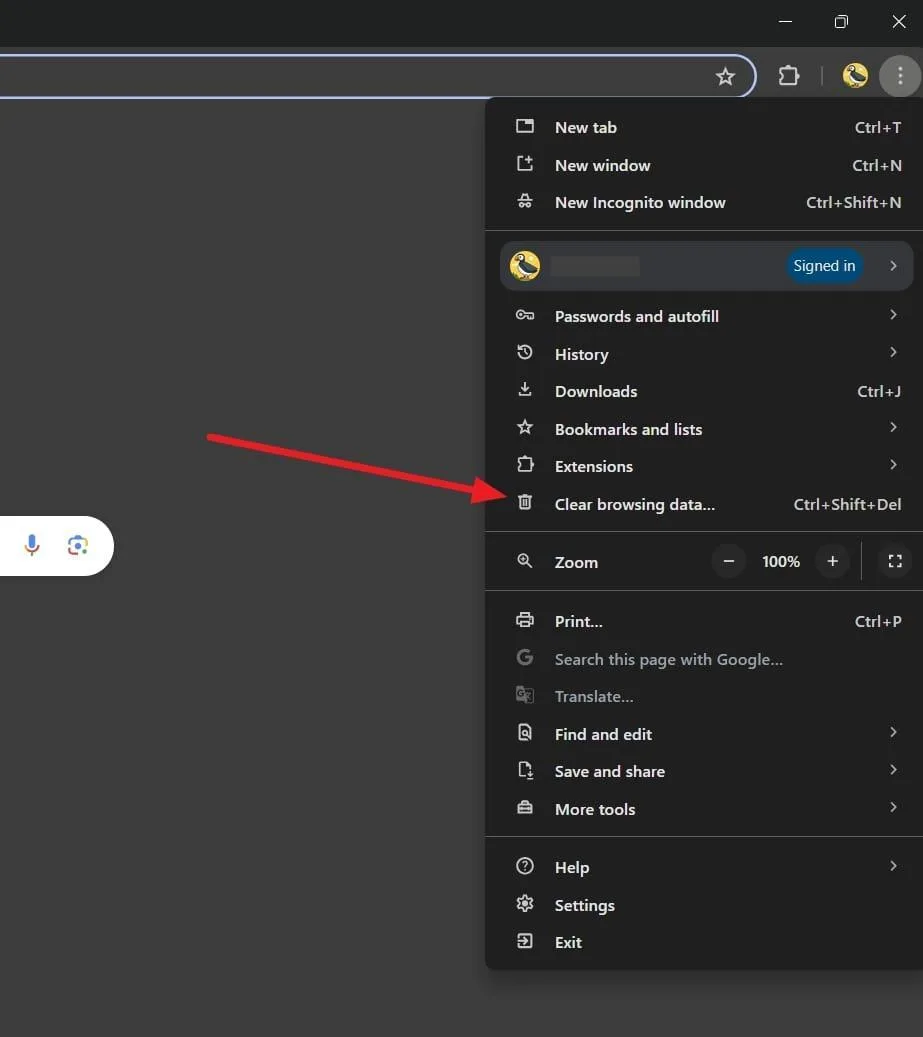Expand the History submenu arrow
The width and height of the screenshot is (923, 1037).
(893, 353)
